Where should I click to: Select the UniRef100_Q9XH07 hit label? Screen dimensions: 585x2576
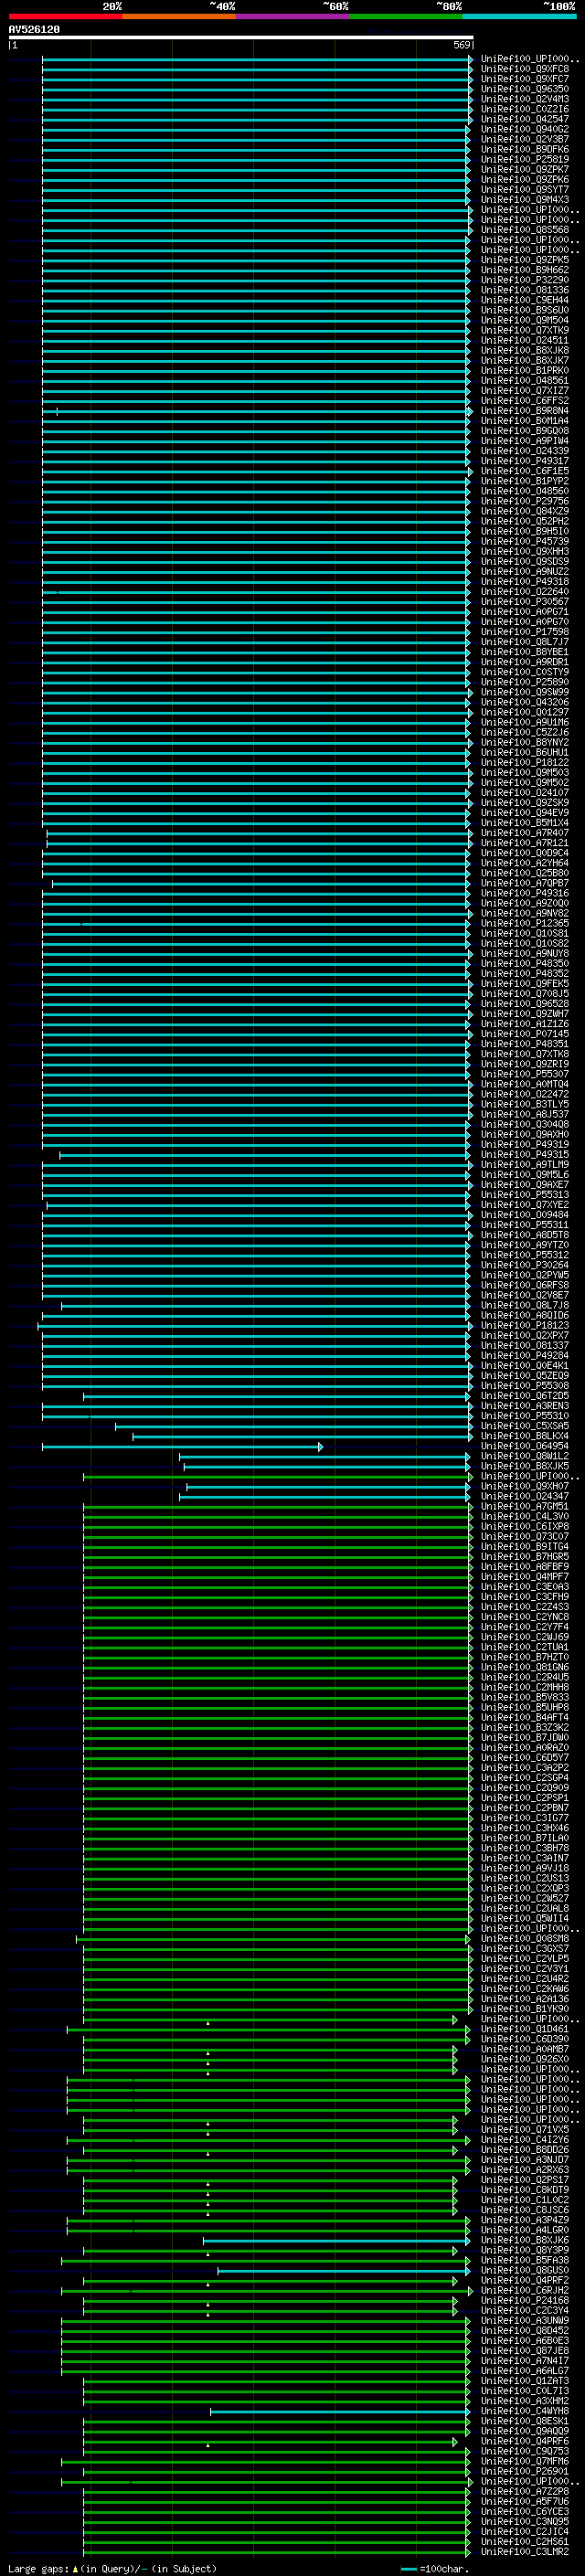point(525,1486)
